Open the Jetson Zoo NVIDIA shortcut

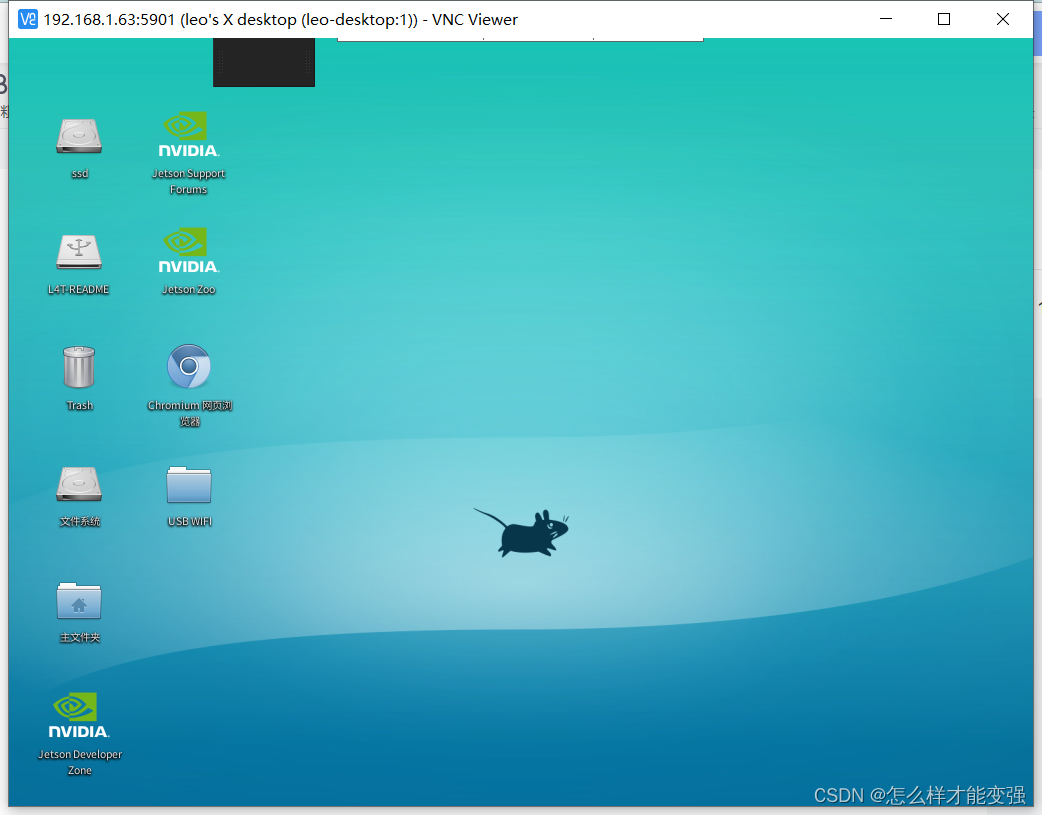[189, 251]
